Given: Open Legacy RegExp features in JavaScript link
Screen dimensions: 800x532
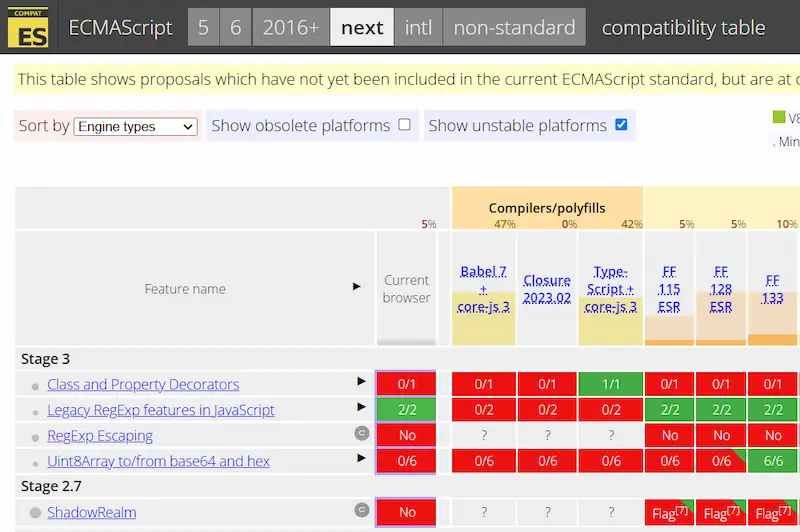Looking at the screenshot, I should [x=161, y=410].
